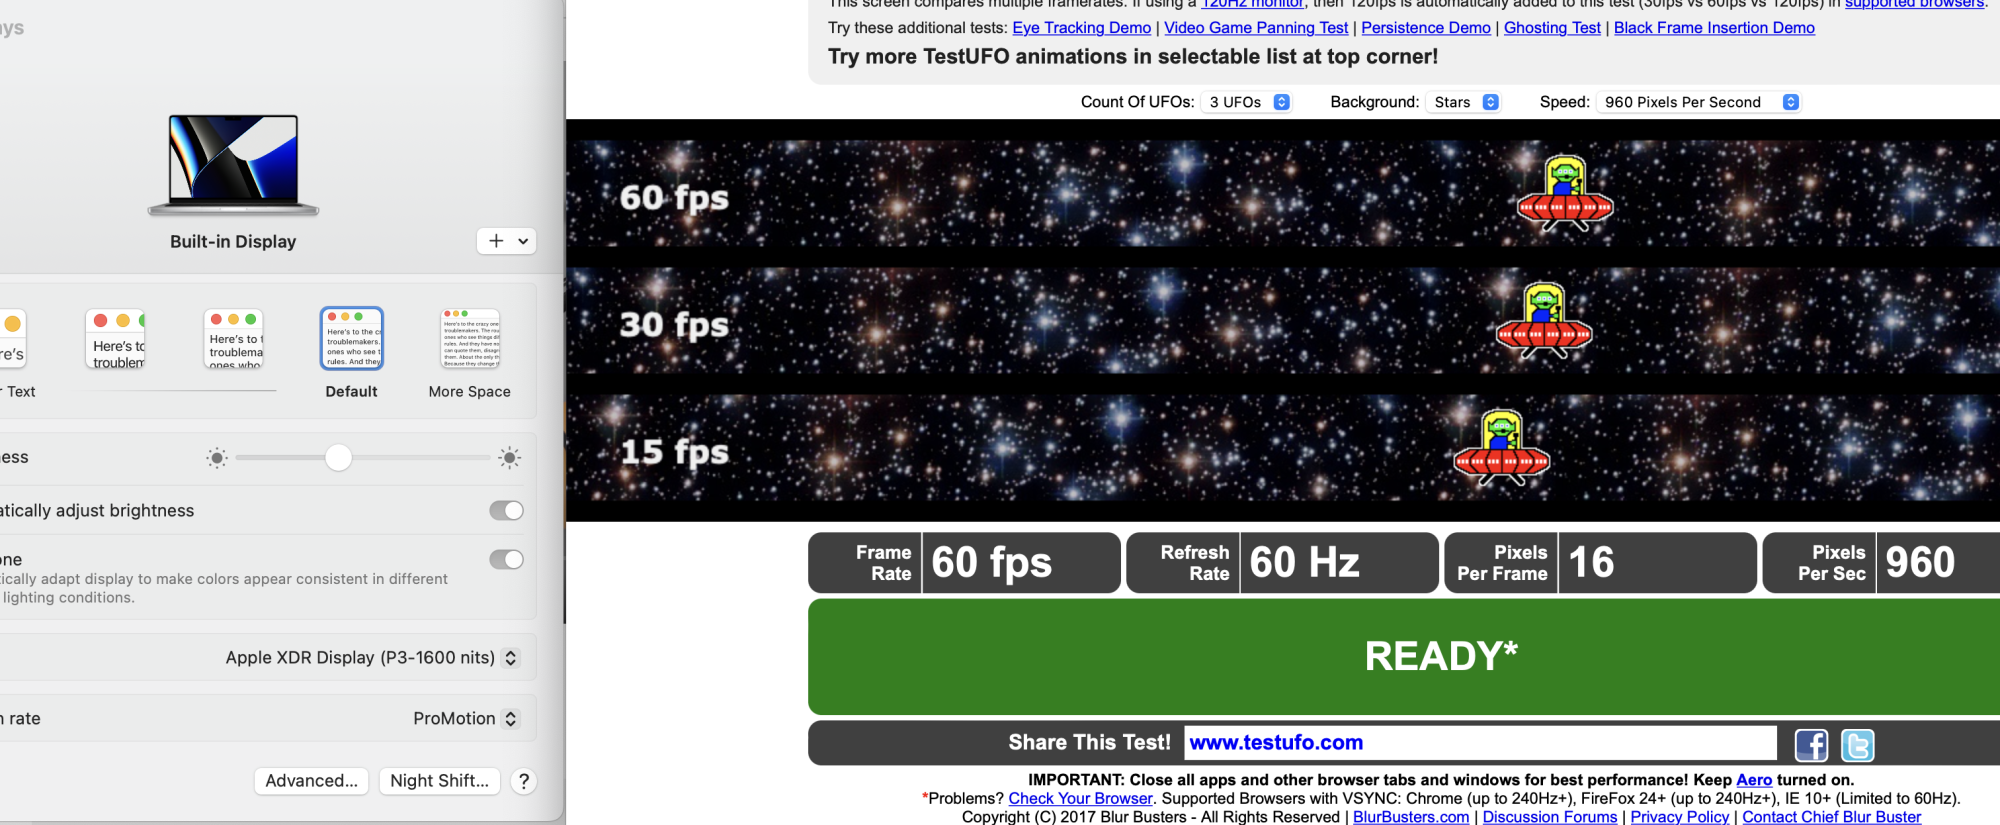Choose the Larger Text resolution thumbnail

(12, 339)
